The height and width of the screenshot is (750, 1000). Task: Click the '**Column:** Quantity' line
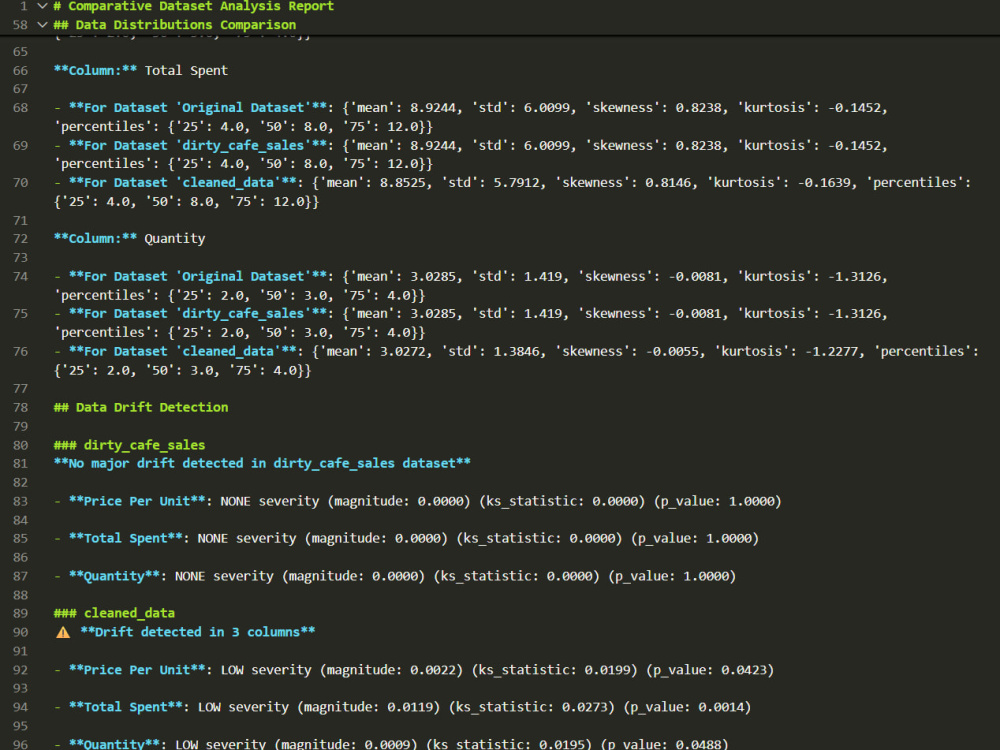[x=129, y=239]
